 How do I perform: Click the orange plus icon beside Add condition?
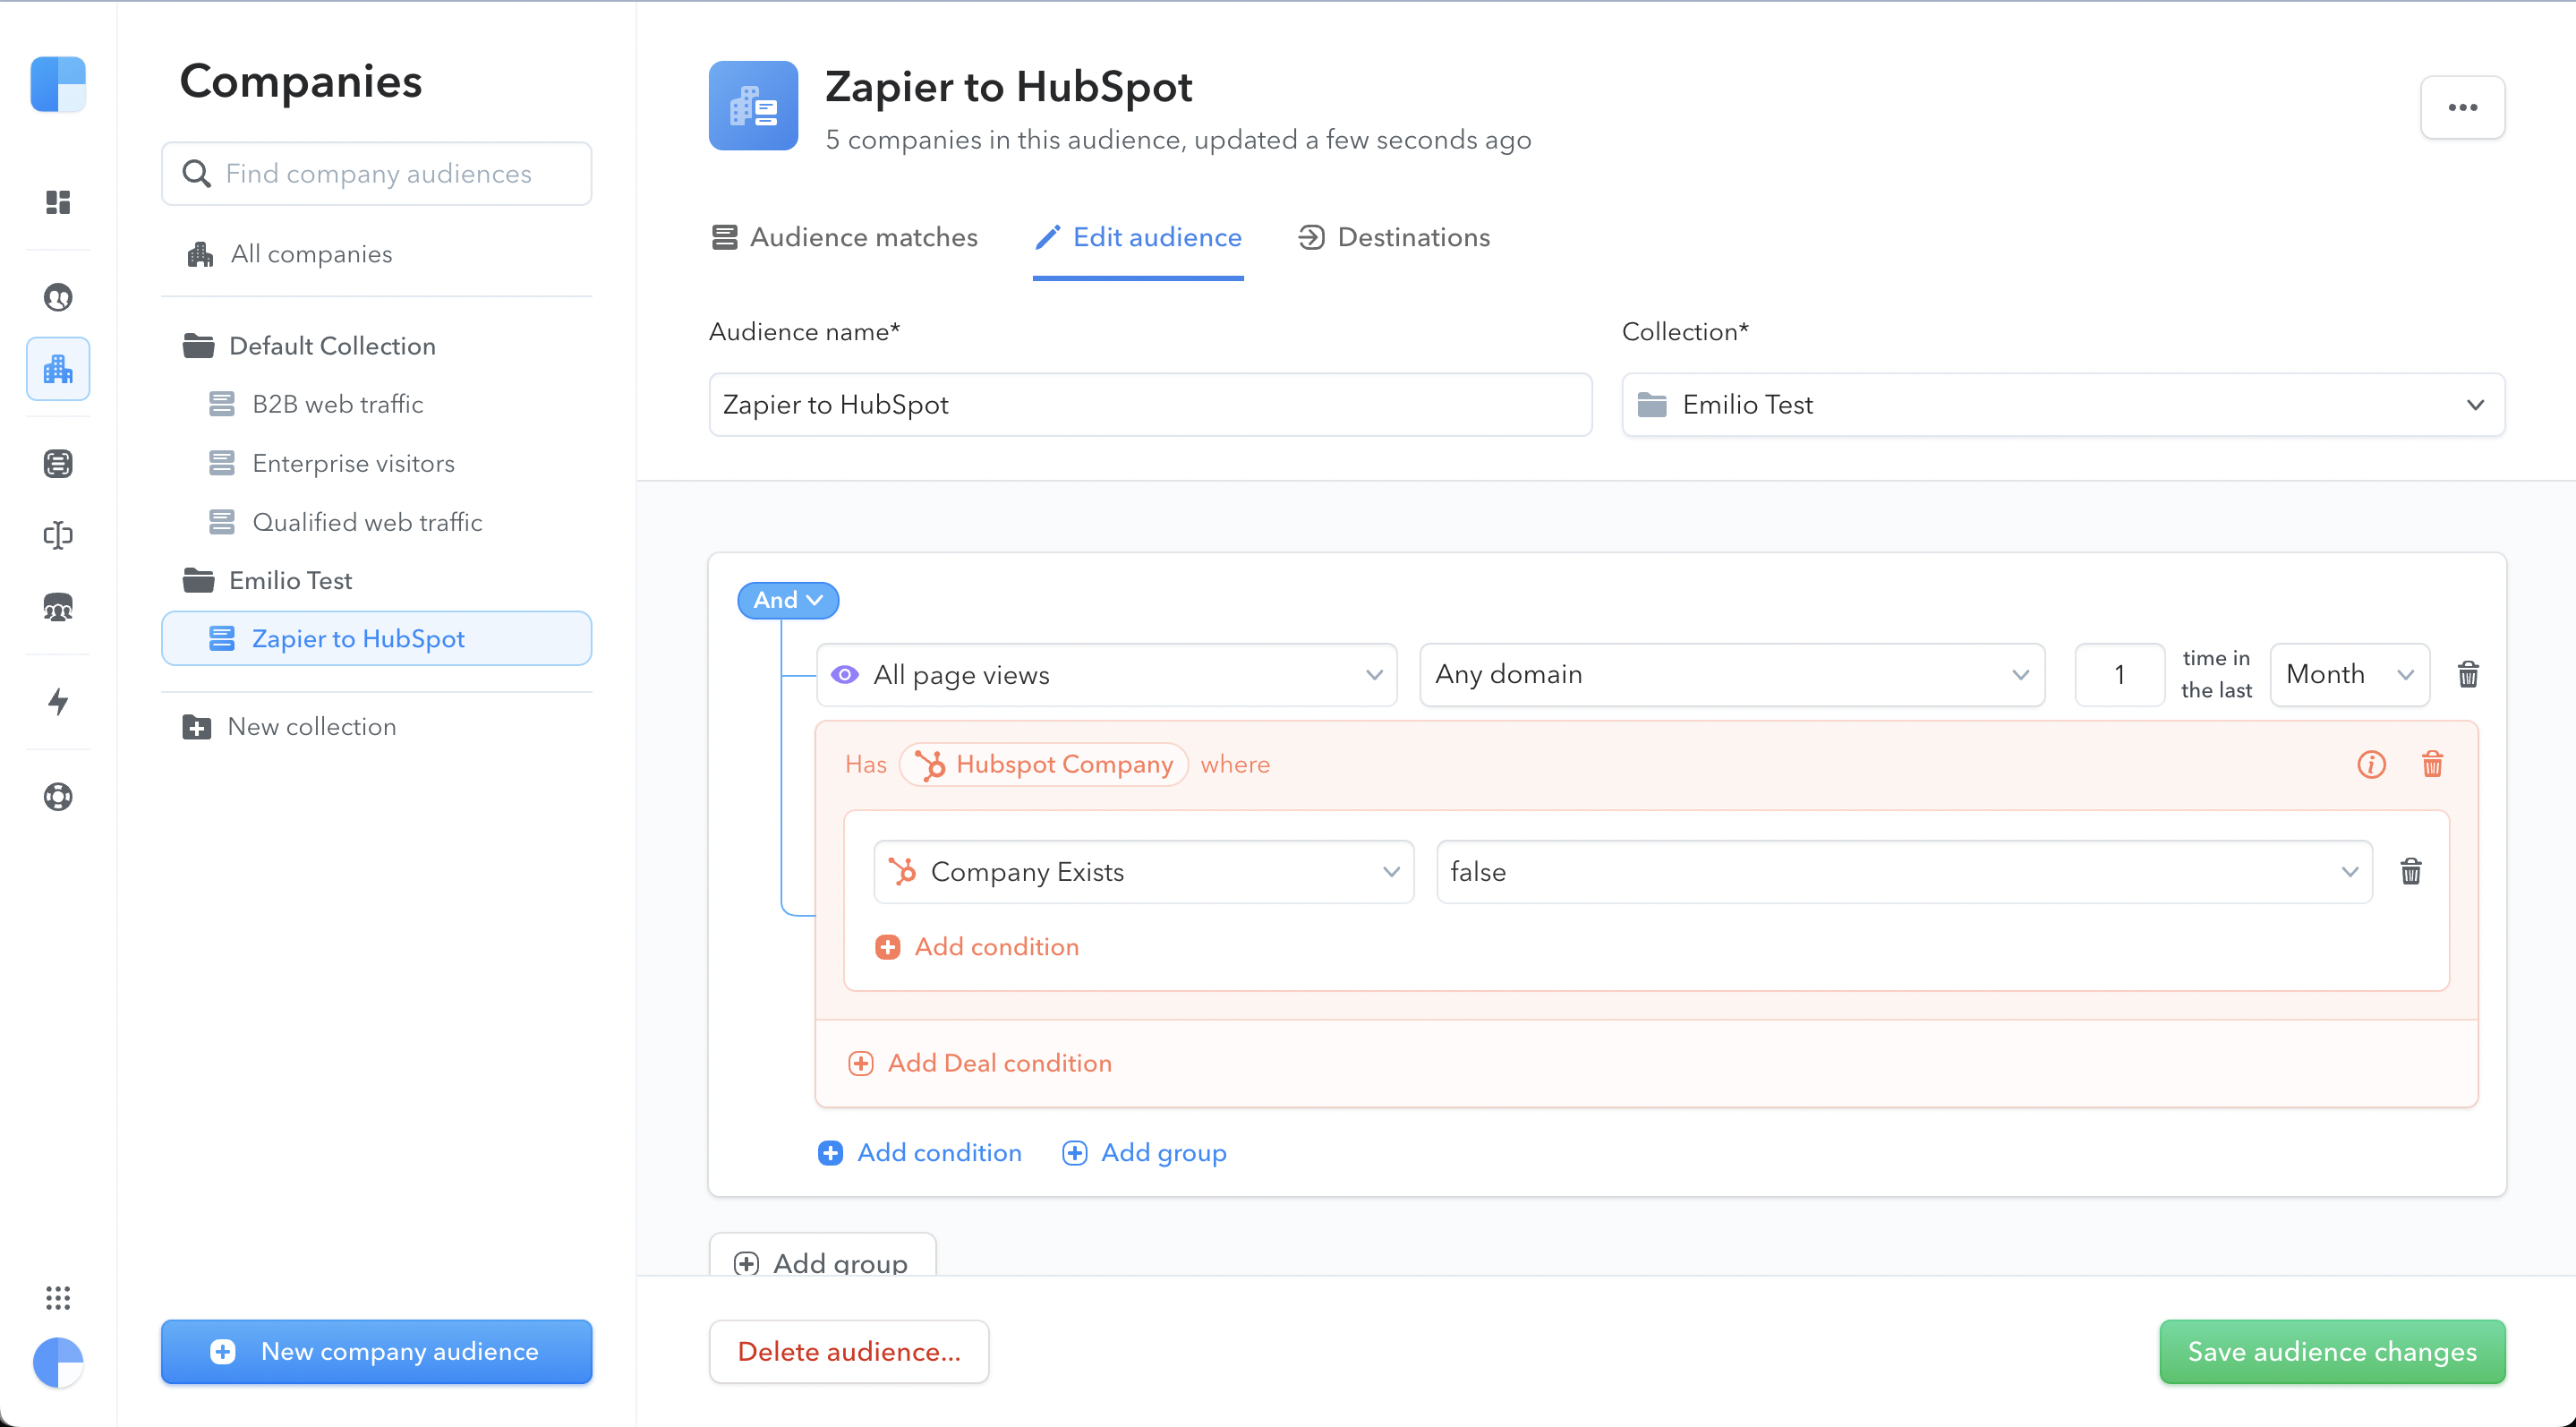888,947
